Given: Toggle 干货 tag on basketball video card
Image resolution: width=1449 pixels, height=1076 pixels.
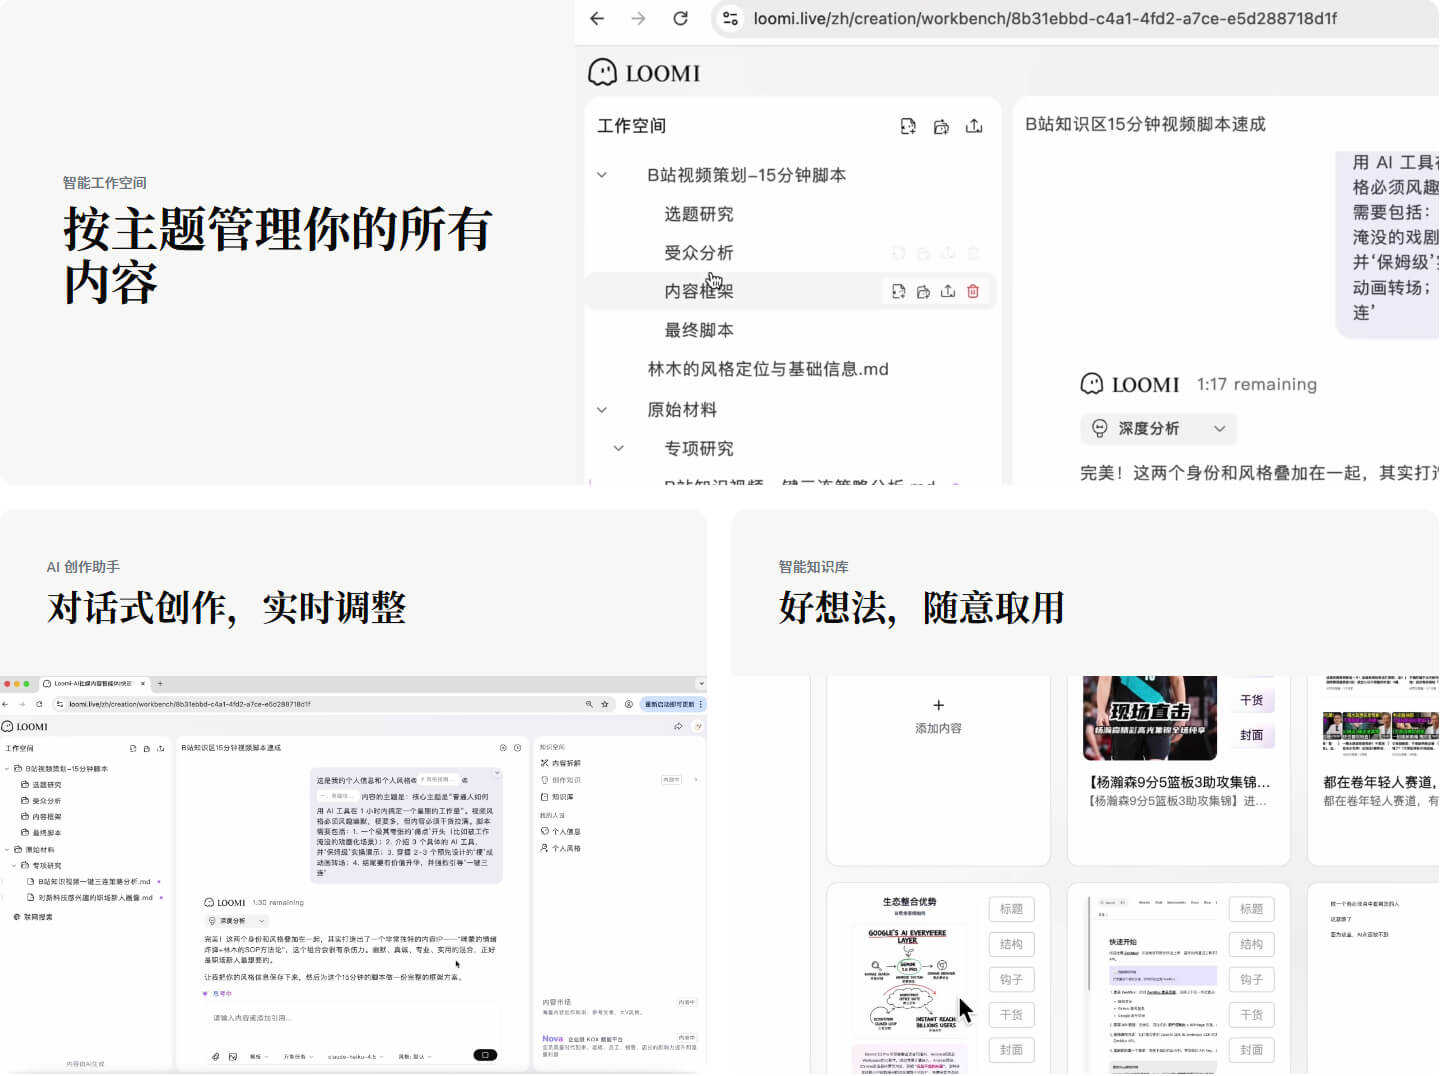Looking at the screenshot, I should tap(1251, 700).
